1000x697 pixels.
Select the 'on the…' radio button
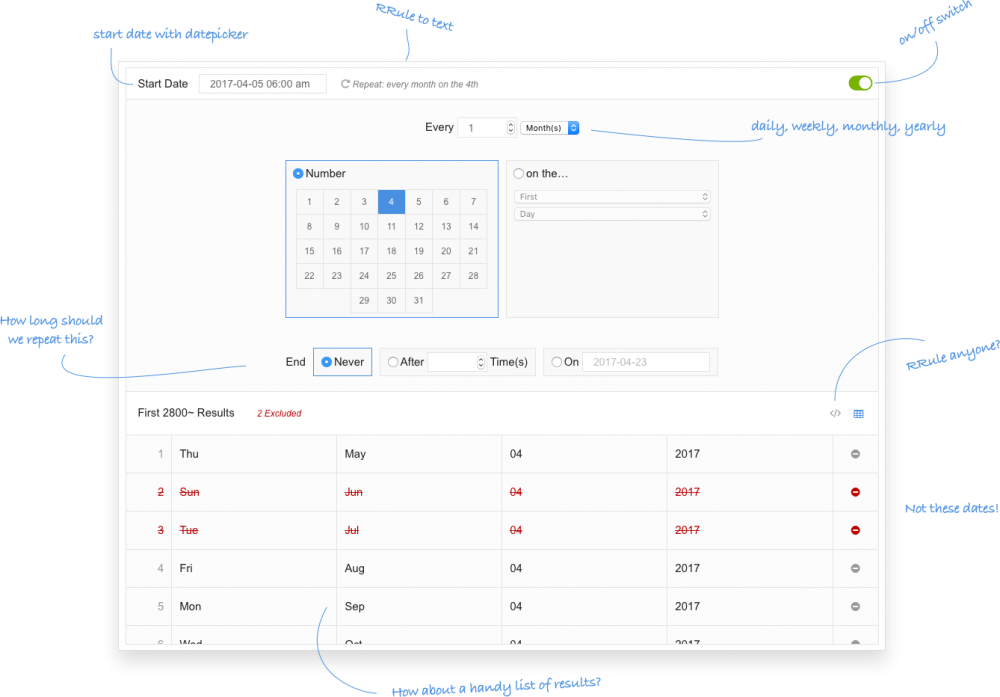[x=518, y=173]
